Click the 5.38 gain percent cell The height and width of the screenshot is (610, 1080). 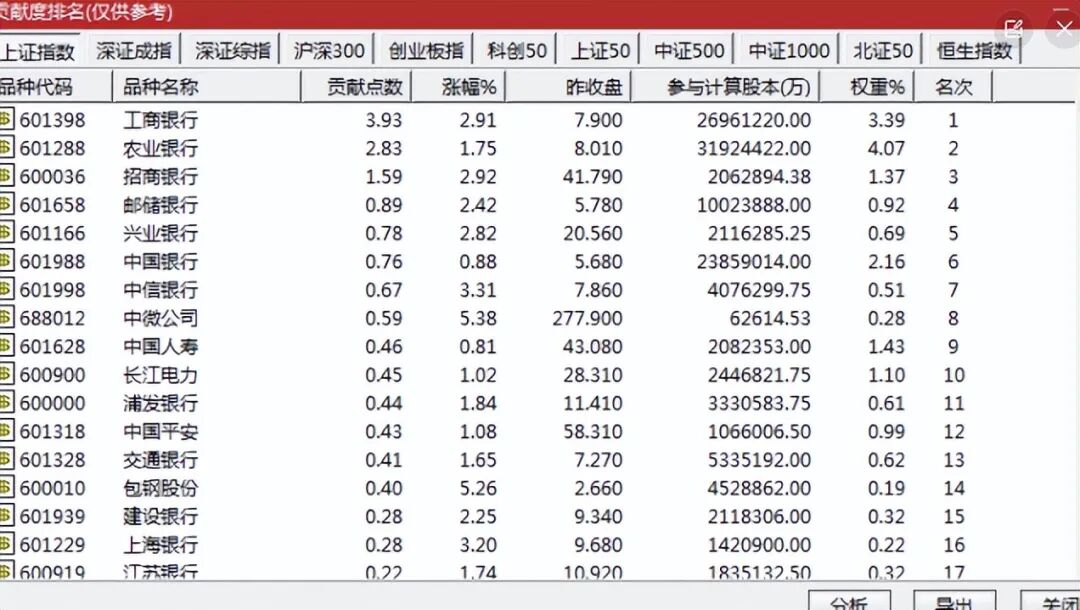click(x=478, y=318)
